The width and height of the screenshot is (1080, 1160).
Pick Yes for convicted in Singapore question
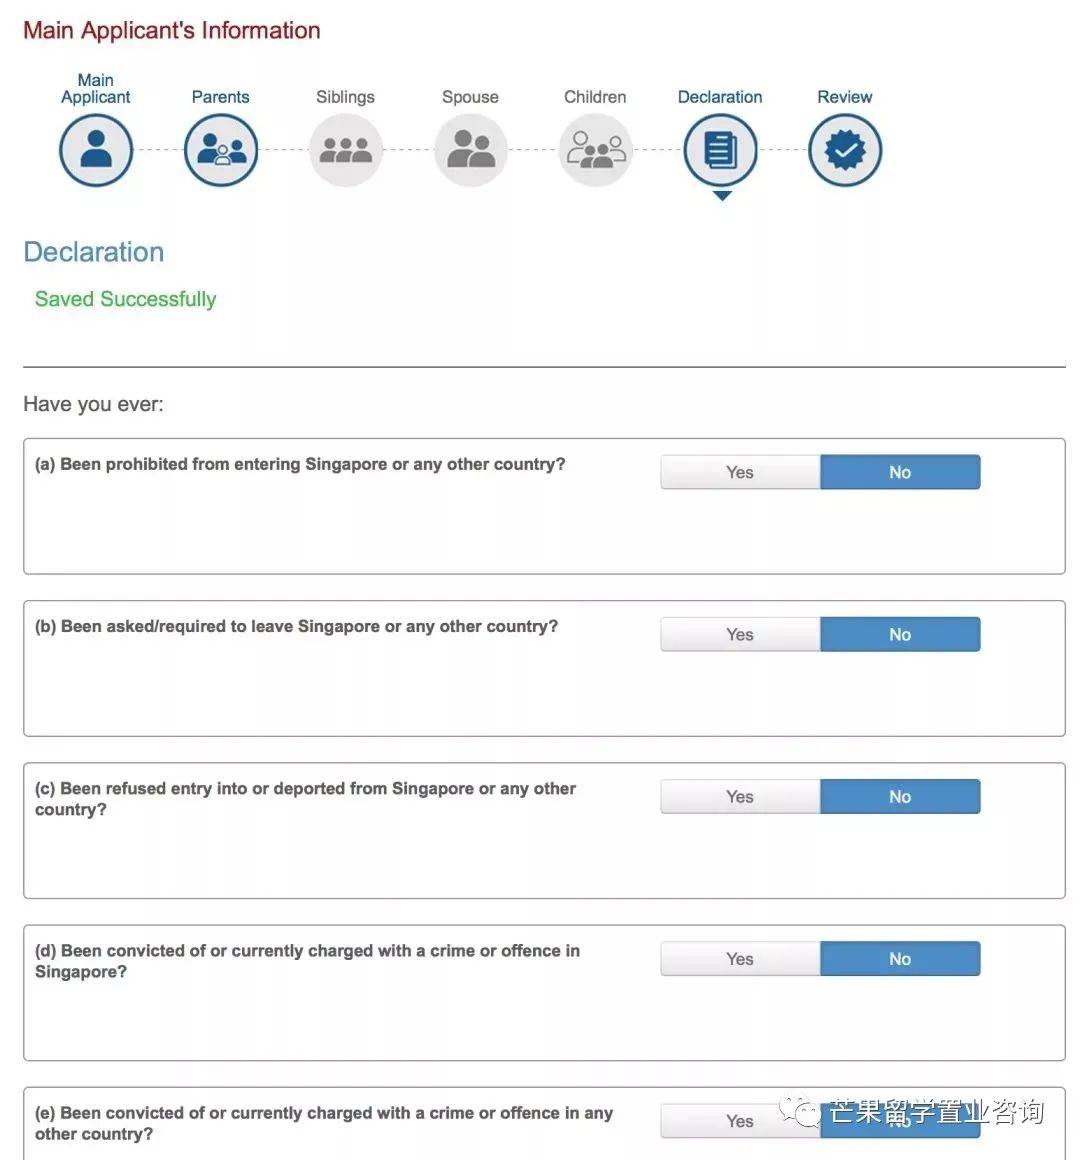pyautogui.click(x=740, y=958)
